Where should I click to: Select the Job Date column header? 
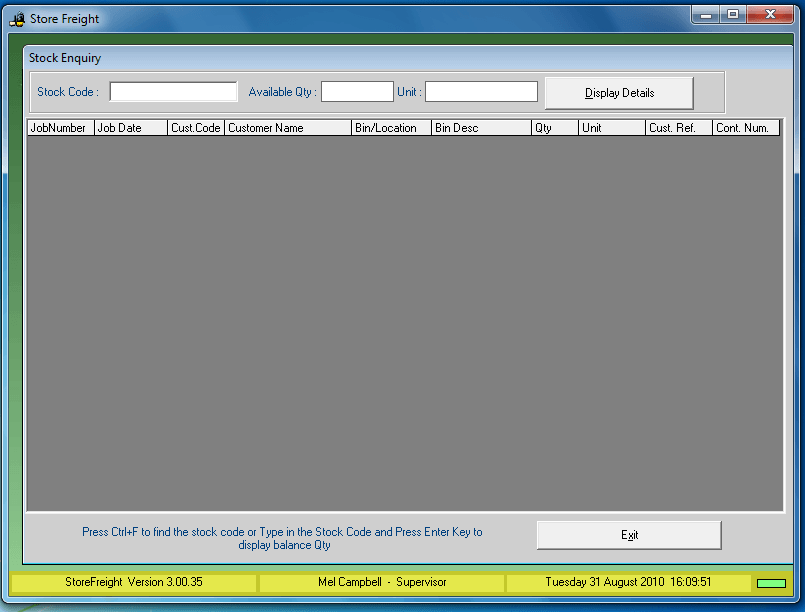pyautogui.click(x=131, y=128)
